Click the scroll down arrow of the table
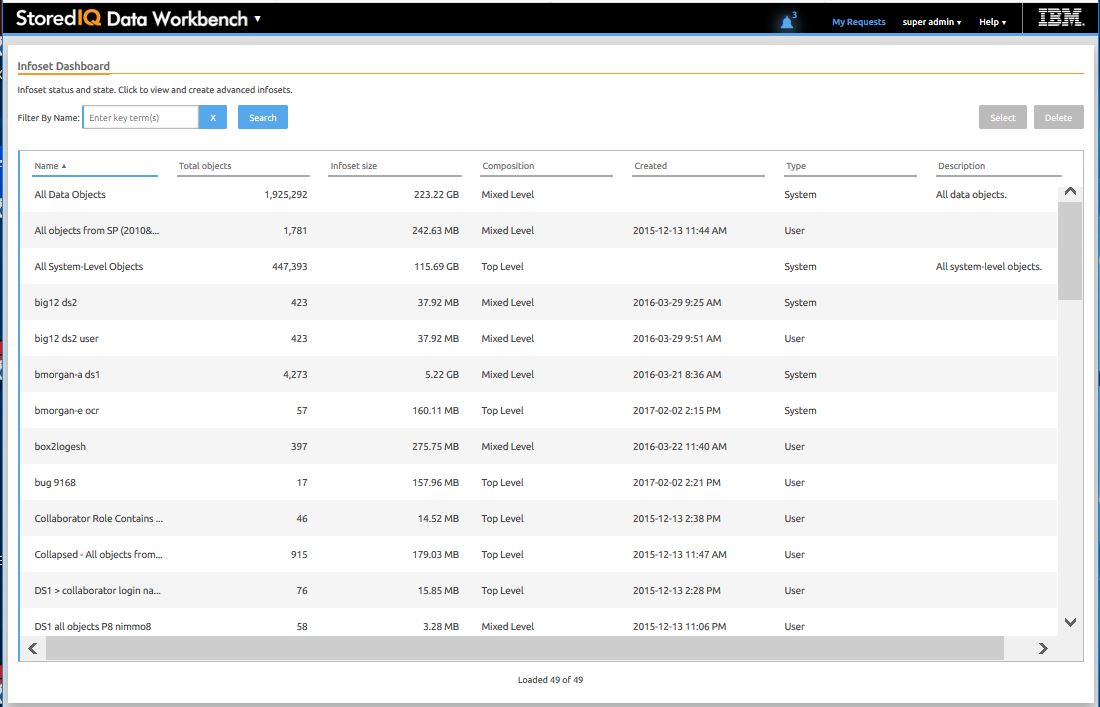 tap(1070, 622)
